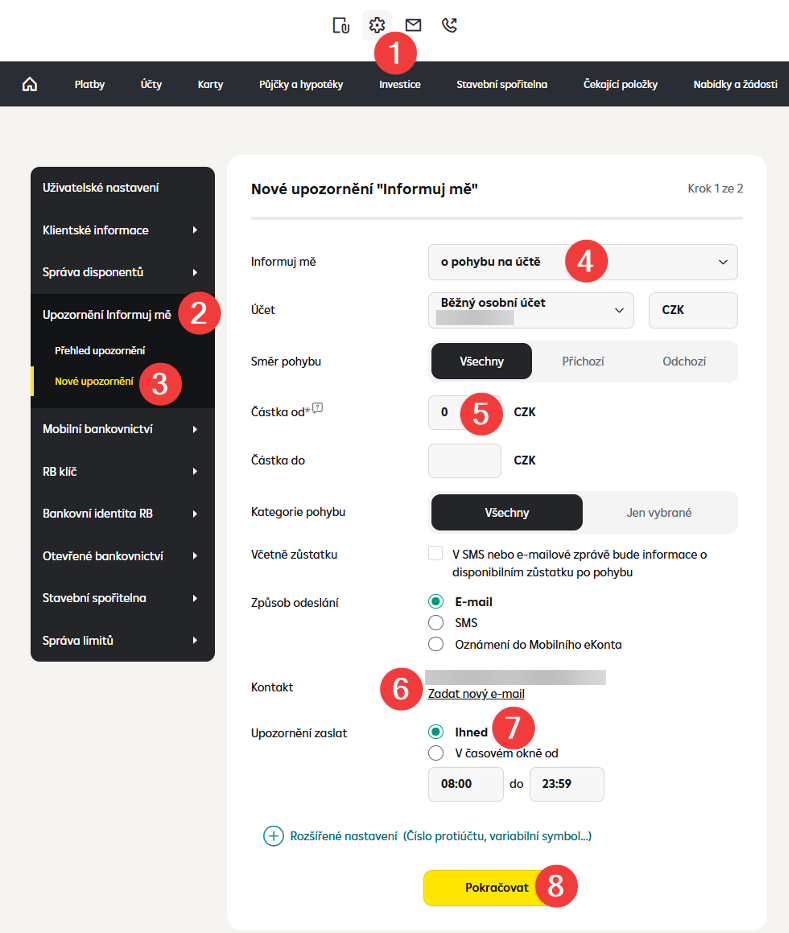
Task: Enable the Včetně zůstatku checkbox
Action: [x=435, y=553]
